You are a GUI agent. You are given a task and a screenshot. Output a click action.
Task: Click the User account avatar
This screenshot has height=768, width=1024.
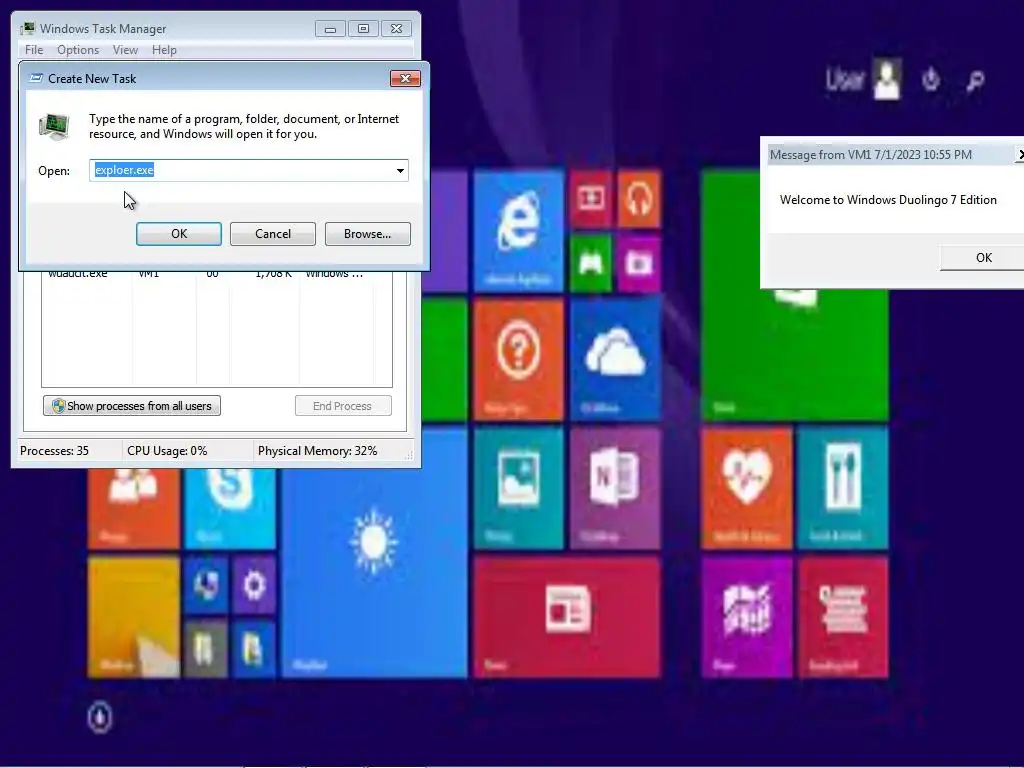pos(888,79)
